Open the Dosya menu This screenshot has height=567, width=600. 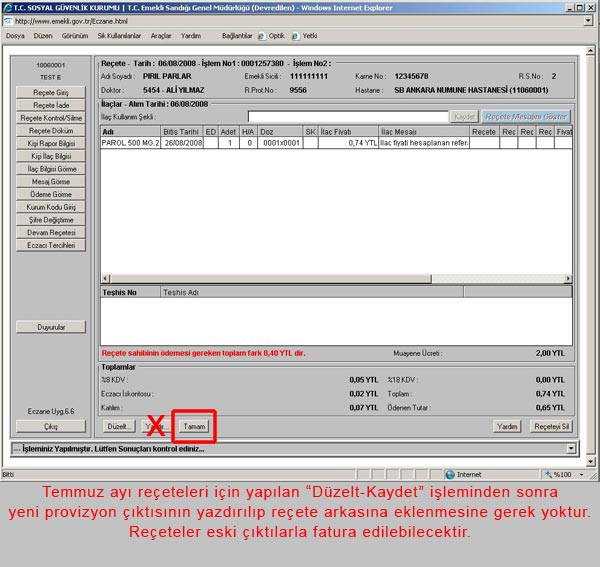coord(15,35)
